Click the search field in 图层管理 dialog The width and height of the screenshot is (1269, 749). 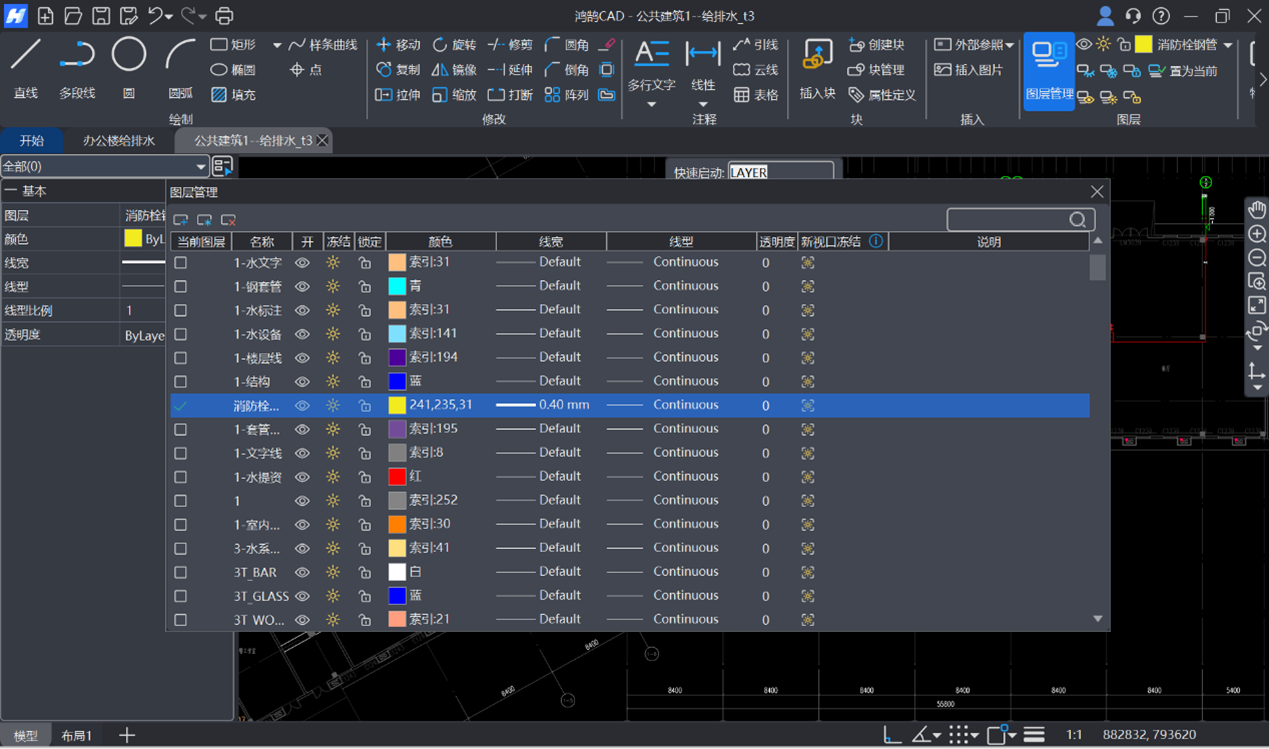coord(1008,220)
